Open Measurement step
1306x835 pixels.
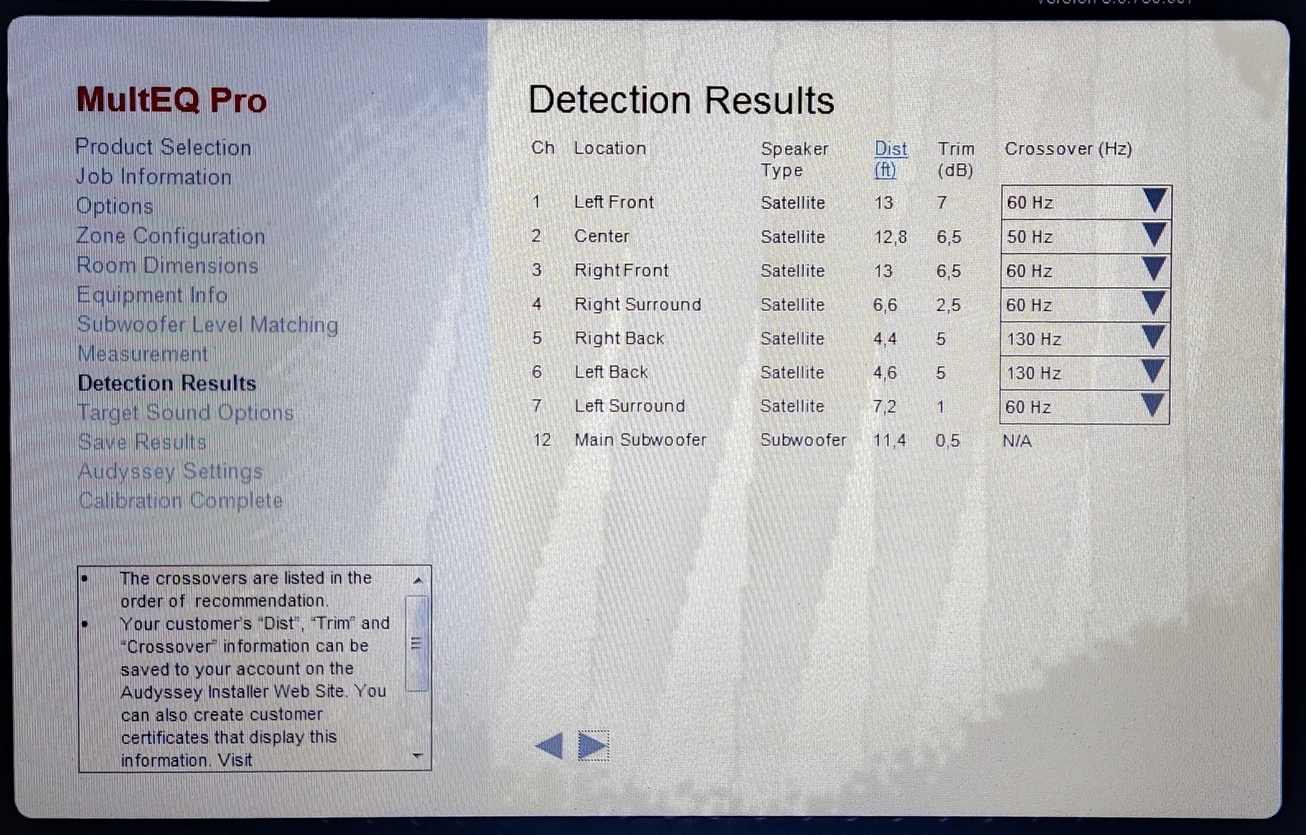click(x=143, y=354)
